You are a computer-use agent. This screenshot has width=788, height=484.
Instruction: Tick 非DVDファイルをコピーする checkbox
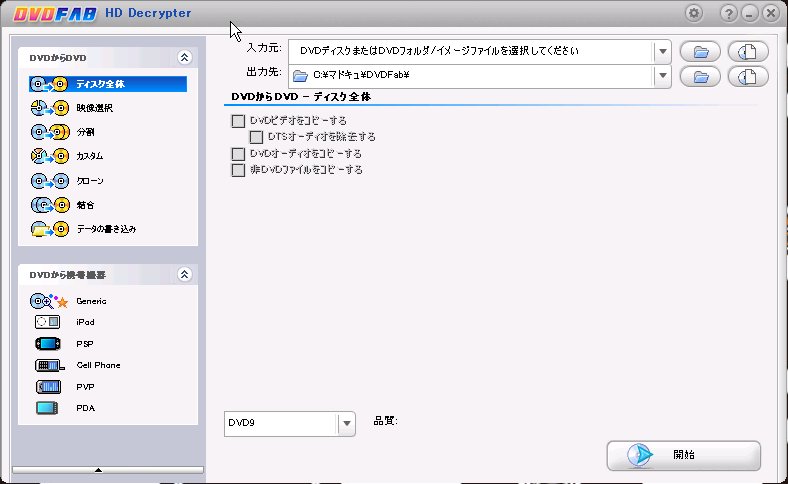point(238,170)
